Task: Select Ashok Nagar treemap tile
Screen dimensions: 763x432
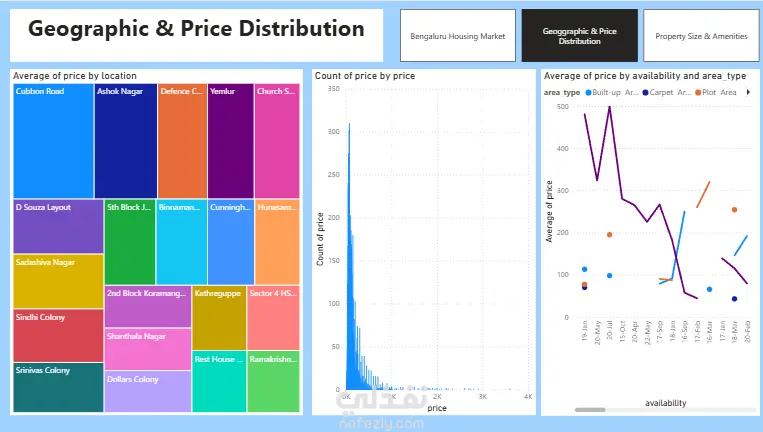Action: click(126, 141)
